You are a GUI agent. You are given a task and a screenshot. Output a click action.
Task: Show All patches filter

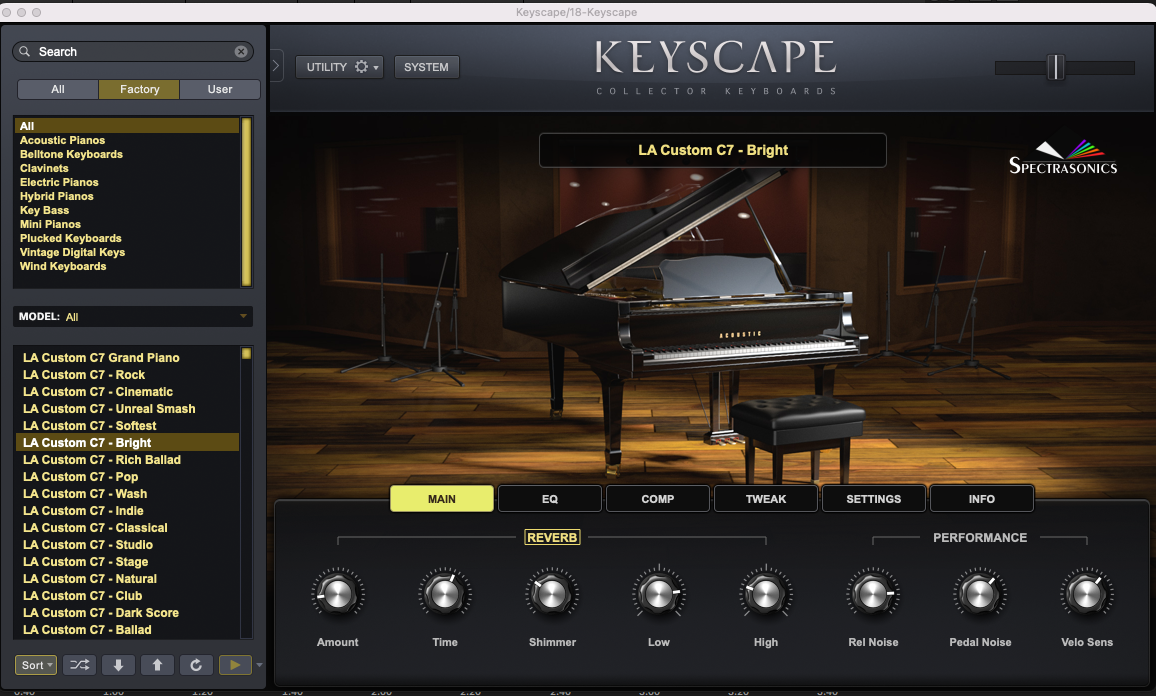(58, 89)
